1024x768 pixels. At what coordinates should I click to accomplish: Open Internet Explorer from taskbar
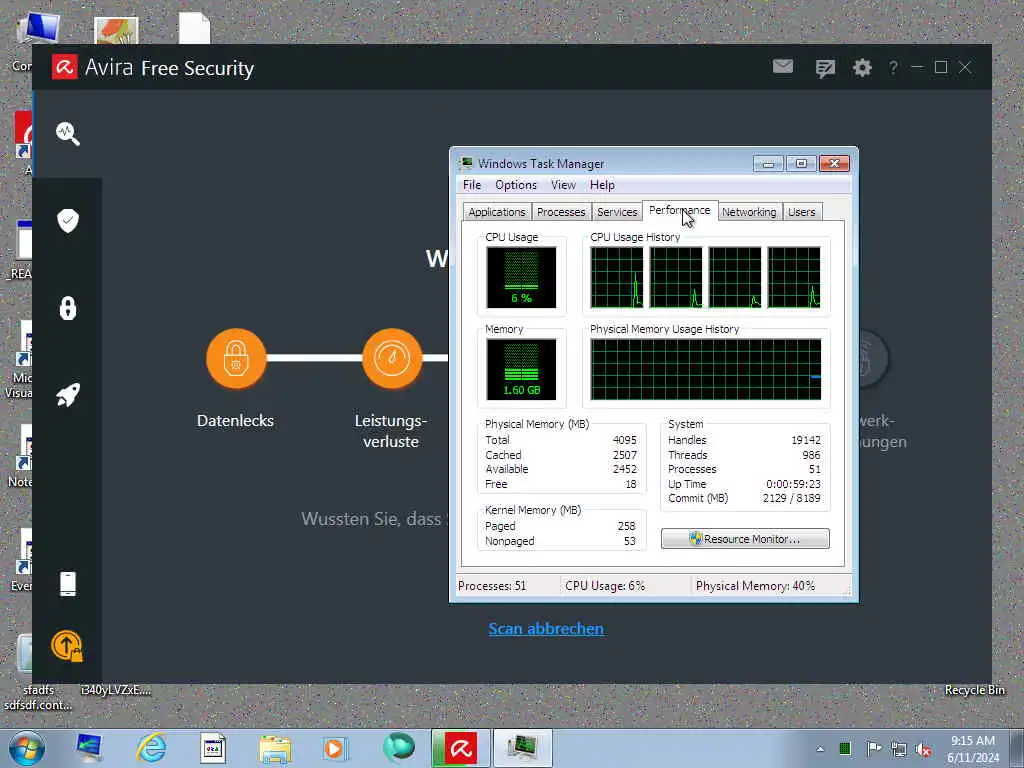coord(151,748)
